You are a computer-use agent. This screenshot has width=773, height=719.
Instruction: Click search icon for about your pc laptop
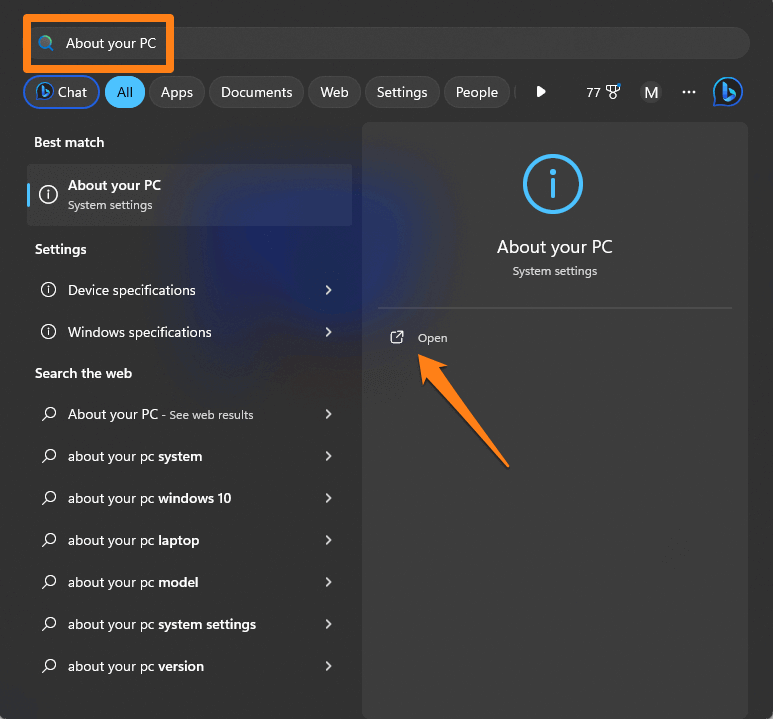(x=49, y=539)
